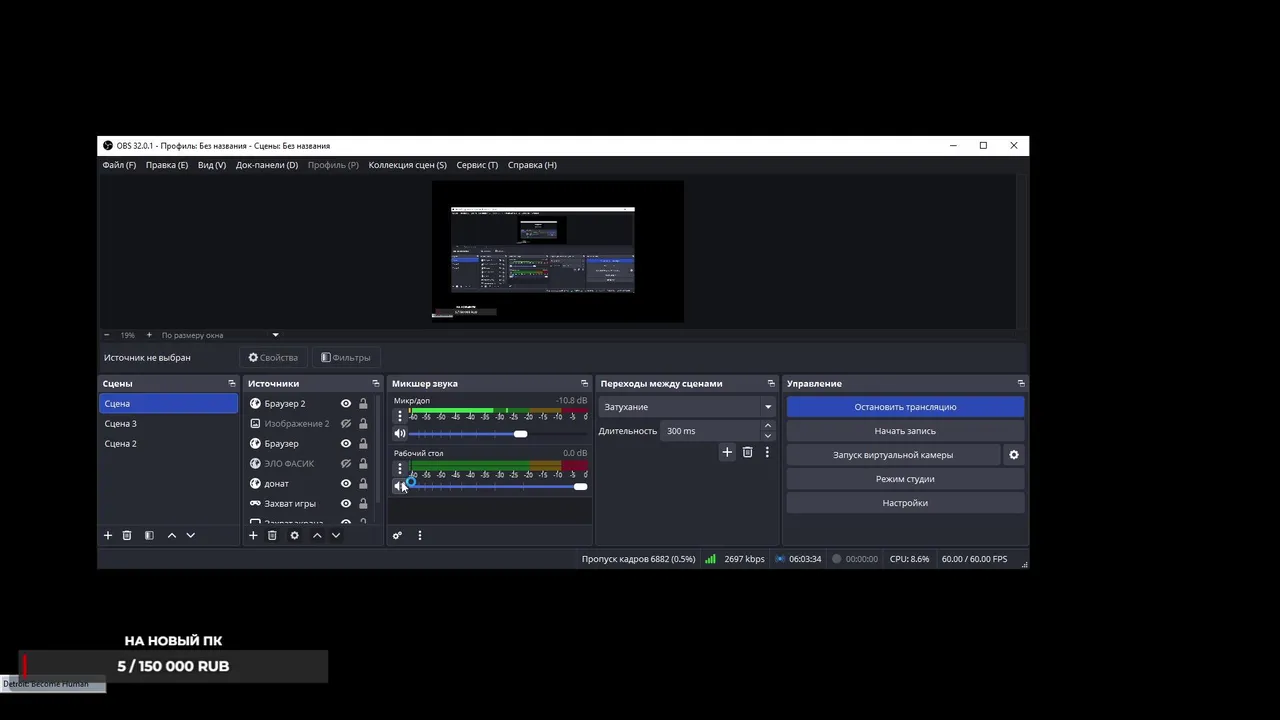
Task: Undock the Микшер звука panel
Action: 584,383
